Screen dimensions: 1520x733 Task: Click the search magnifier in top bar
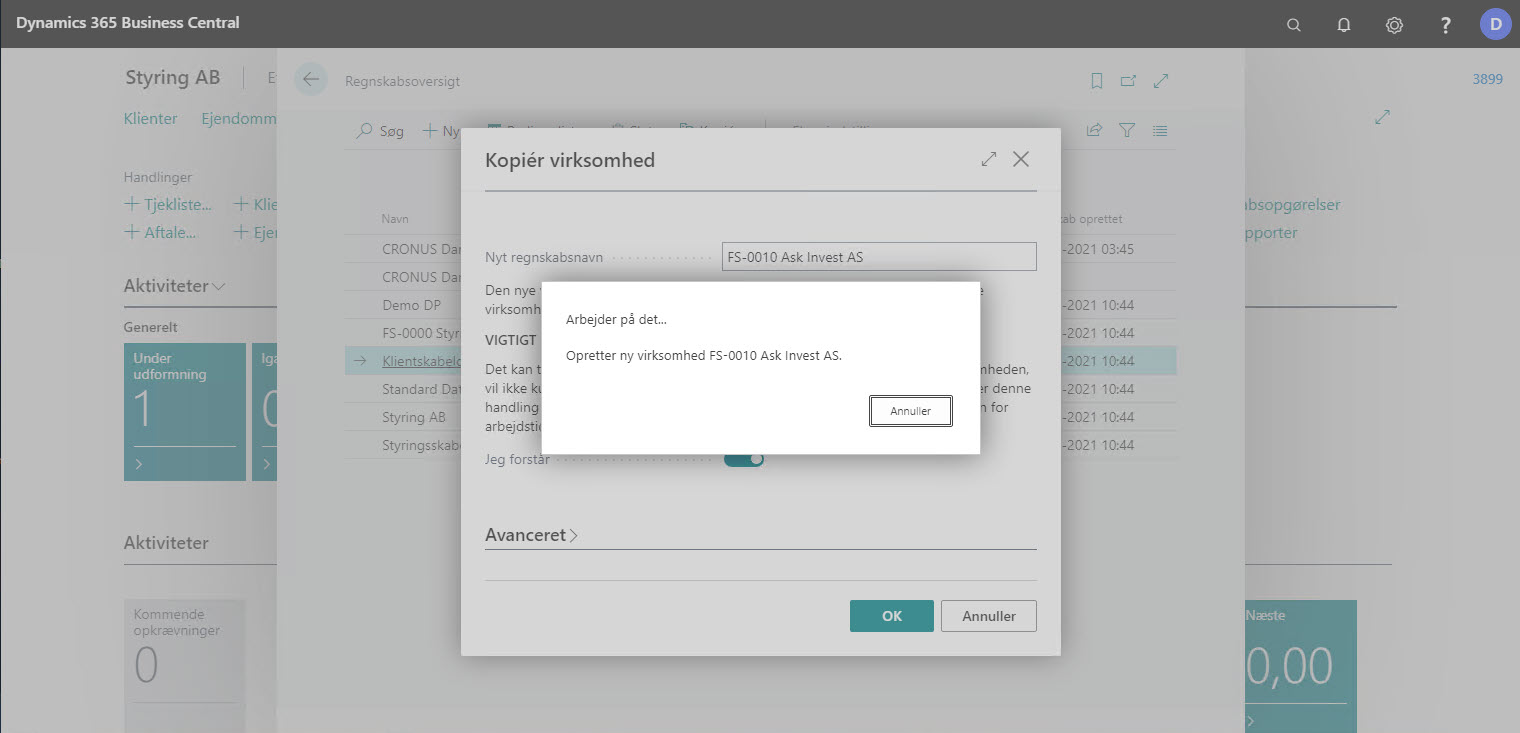click(1293, 25)
